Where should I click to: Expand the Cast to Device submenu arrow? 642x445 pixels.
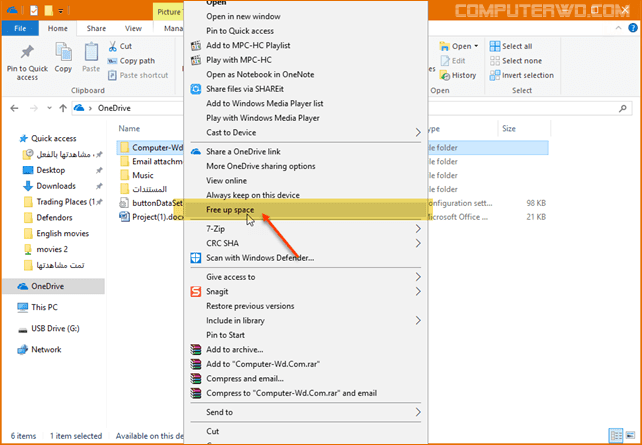click(418, 133)
